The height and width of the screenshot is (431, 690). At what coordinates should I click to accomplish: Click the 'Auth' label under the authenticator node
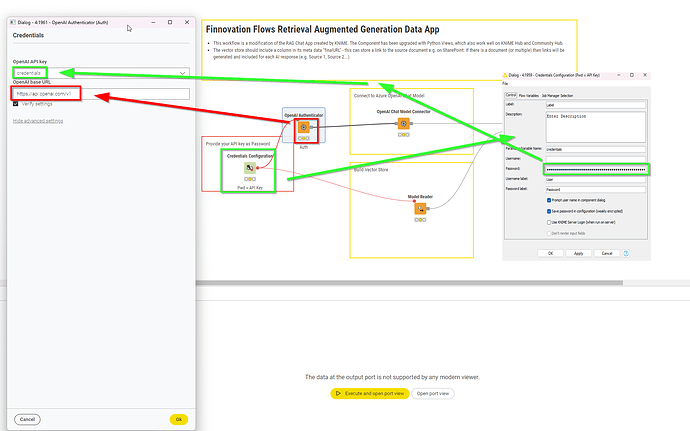click(x=304, y=147)
